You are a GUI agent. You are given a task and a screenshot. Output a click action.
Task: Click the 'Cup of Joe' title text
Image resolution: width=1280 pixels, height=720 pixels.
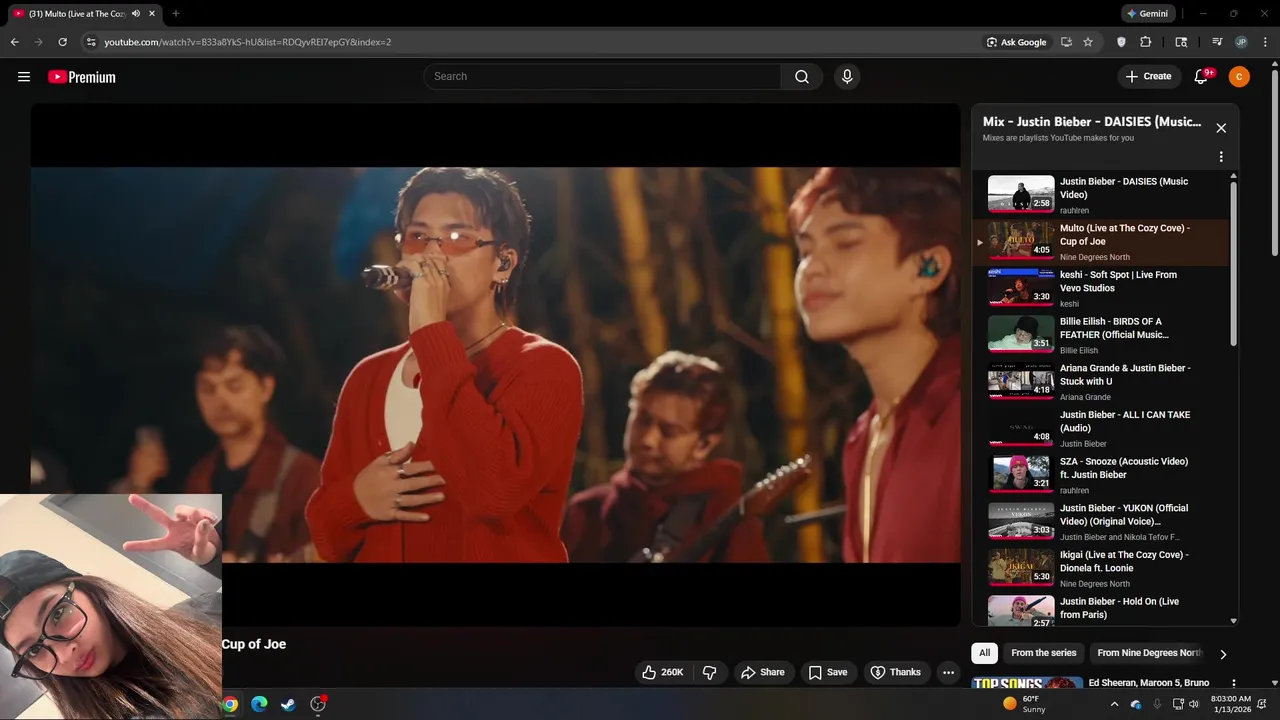[254, 644]
